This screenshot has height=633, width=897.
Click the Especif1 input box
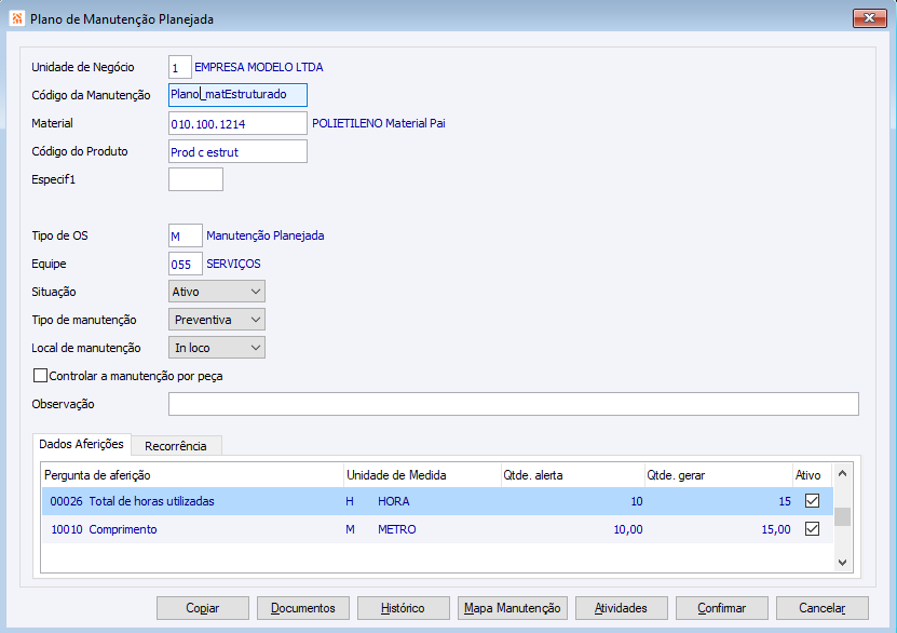coord(196,180)
